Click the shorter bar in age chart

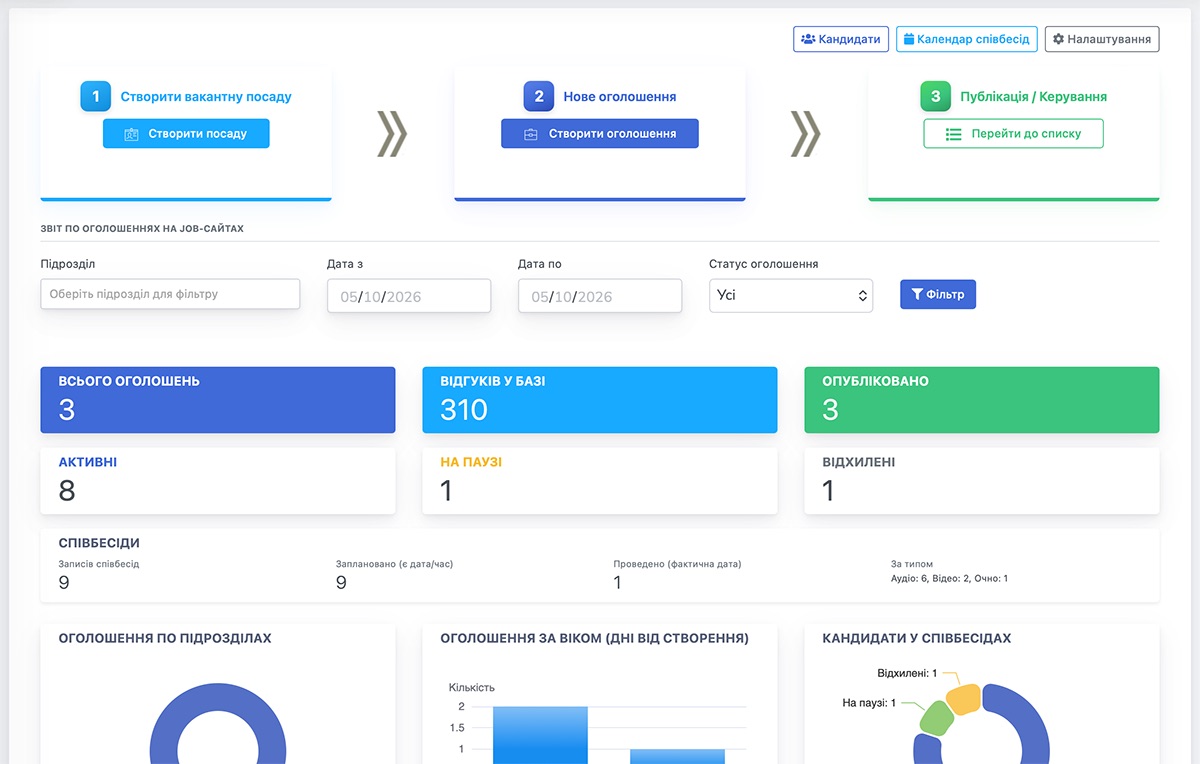(677, 756)
